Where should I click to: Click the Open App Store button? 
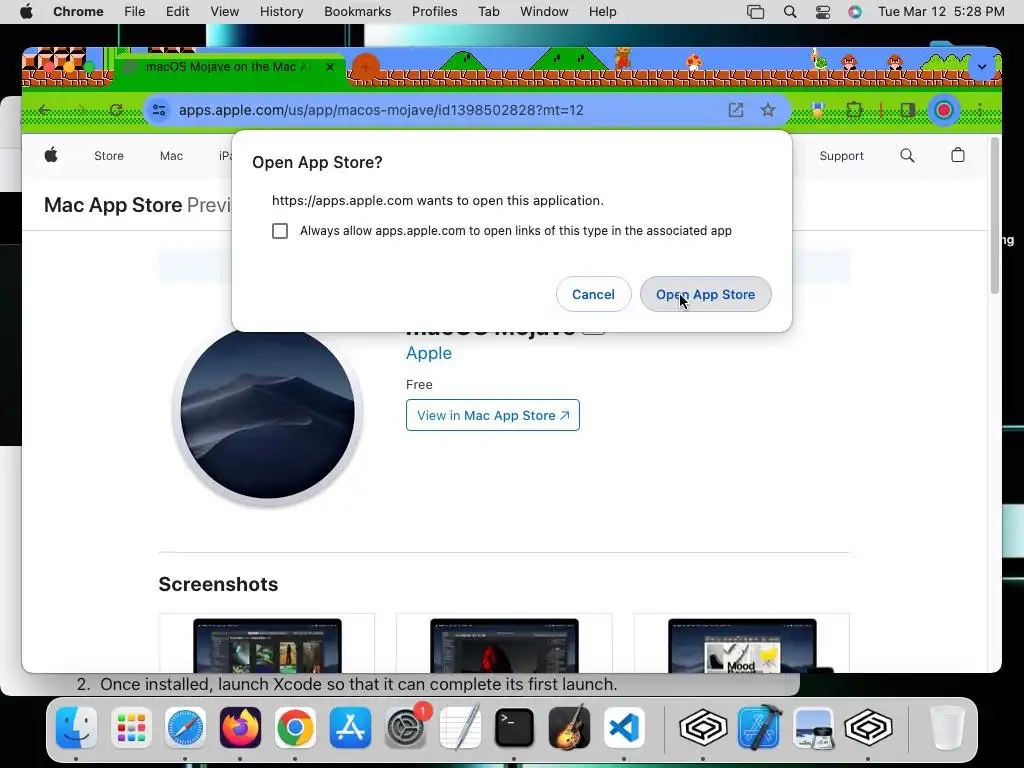[x=705, y=295]
